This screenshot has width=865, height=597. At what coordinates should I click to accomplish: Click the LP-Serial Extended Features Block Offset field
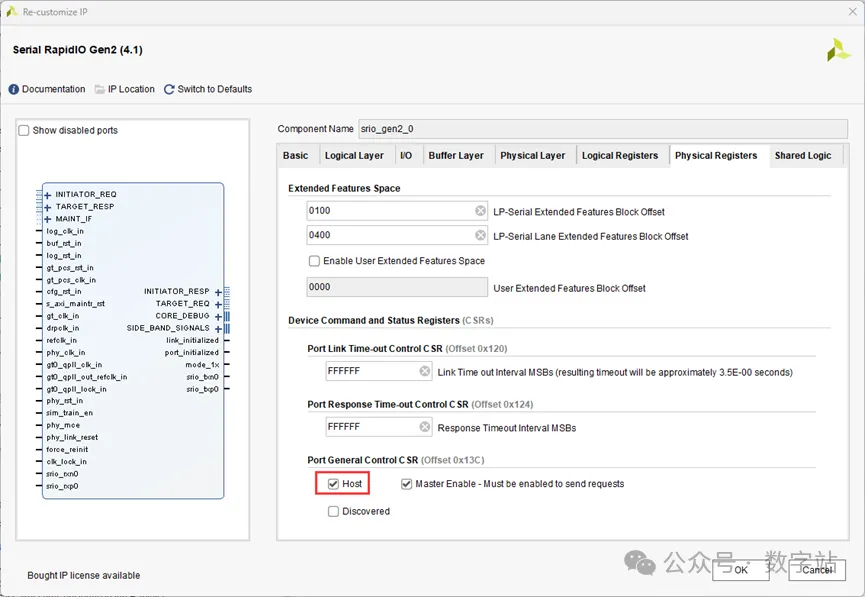coord(397,211)
